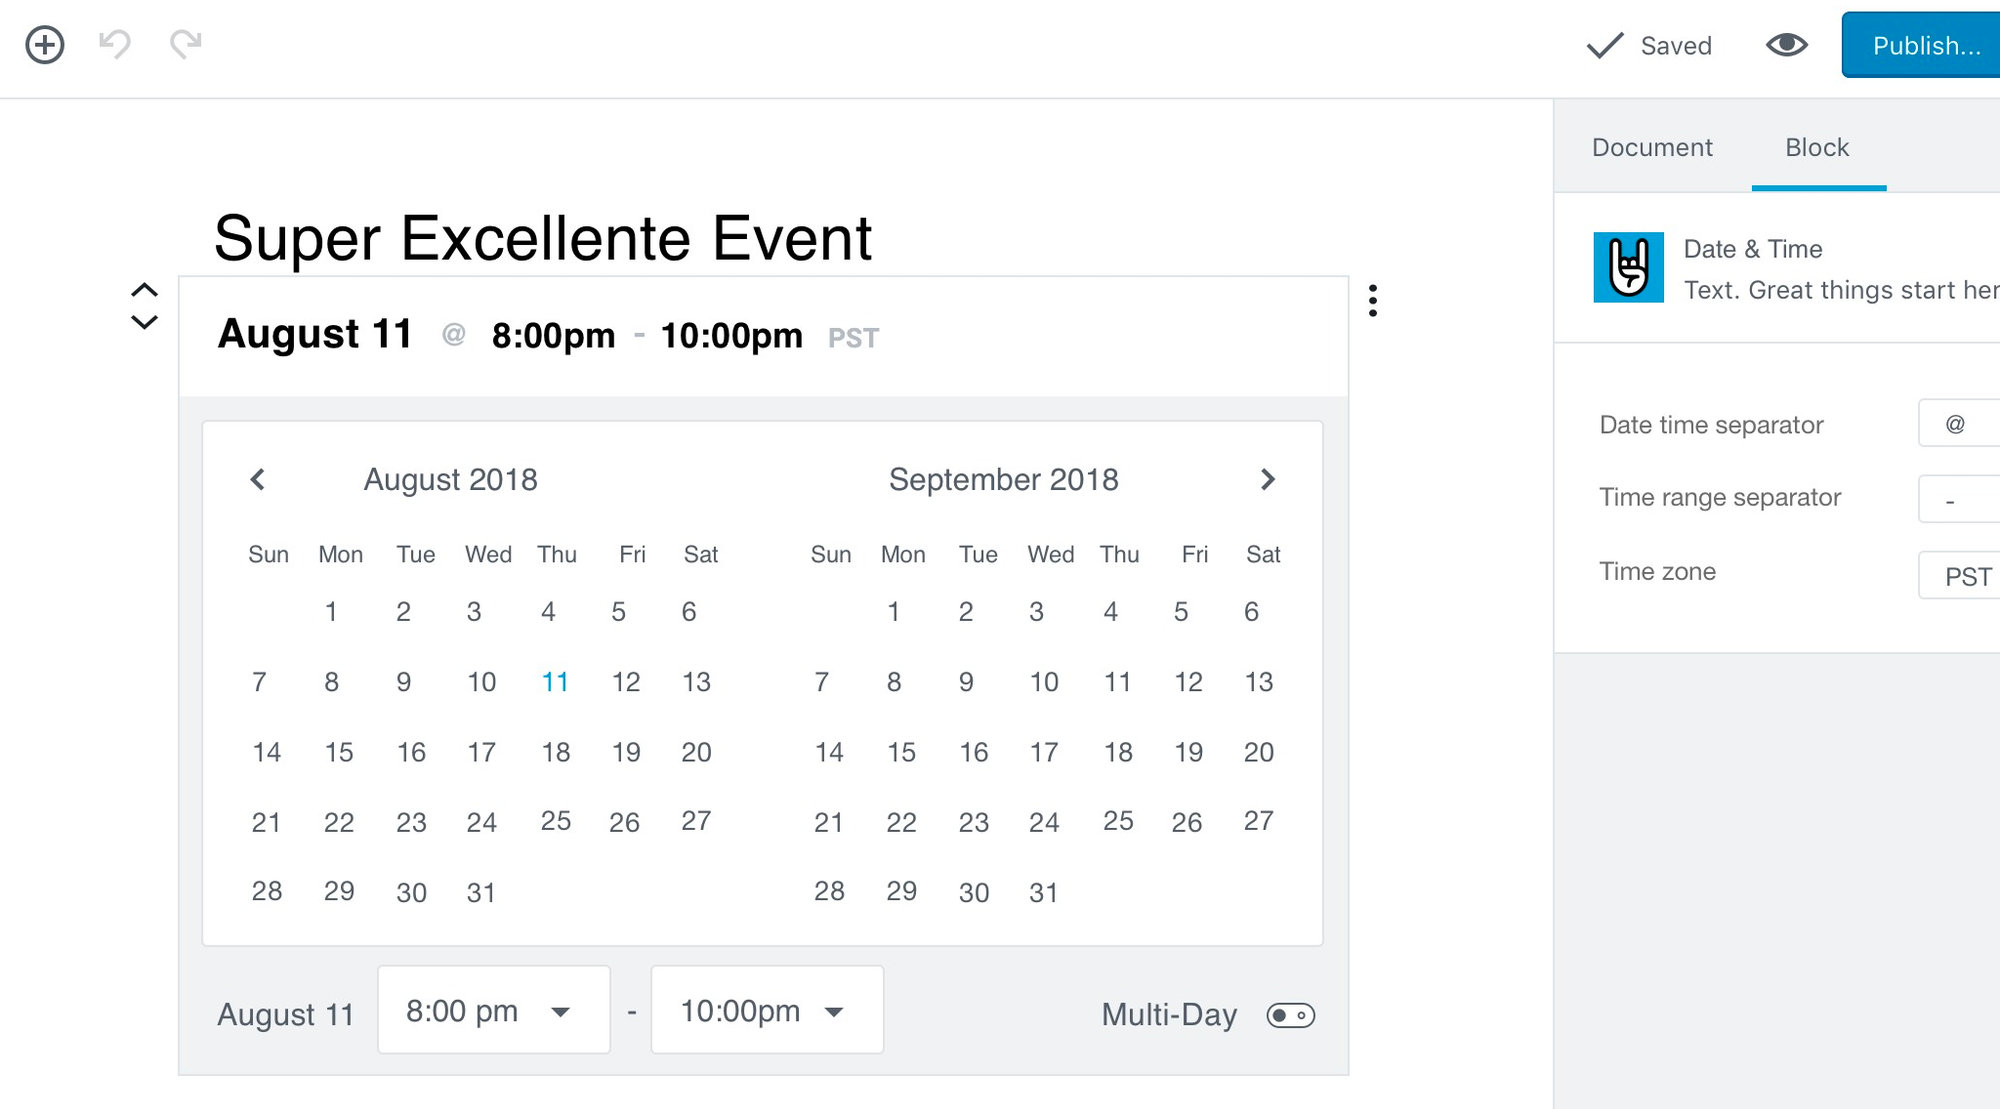Click September 15 on the calendar
Viewport: 2000px width, 1109px height.
(x=903, y=752)
